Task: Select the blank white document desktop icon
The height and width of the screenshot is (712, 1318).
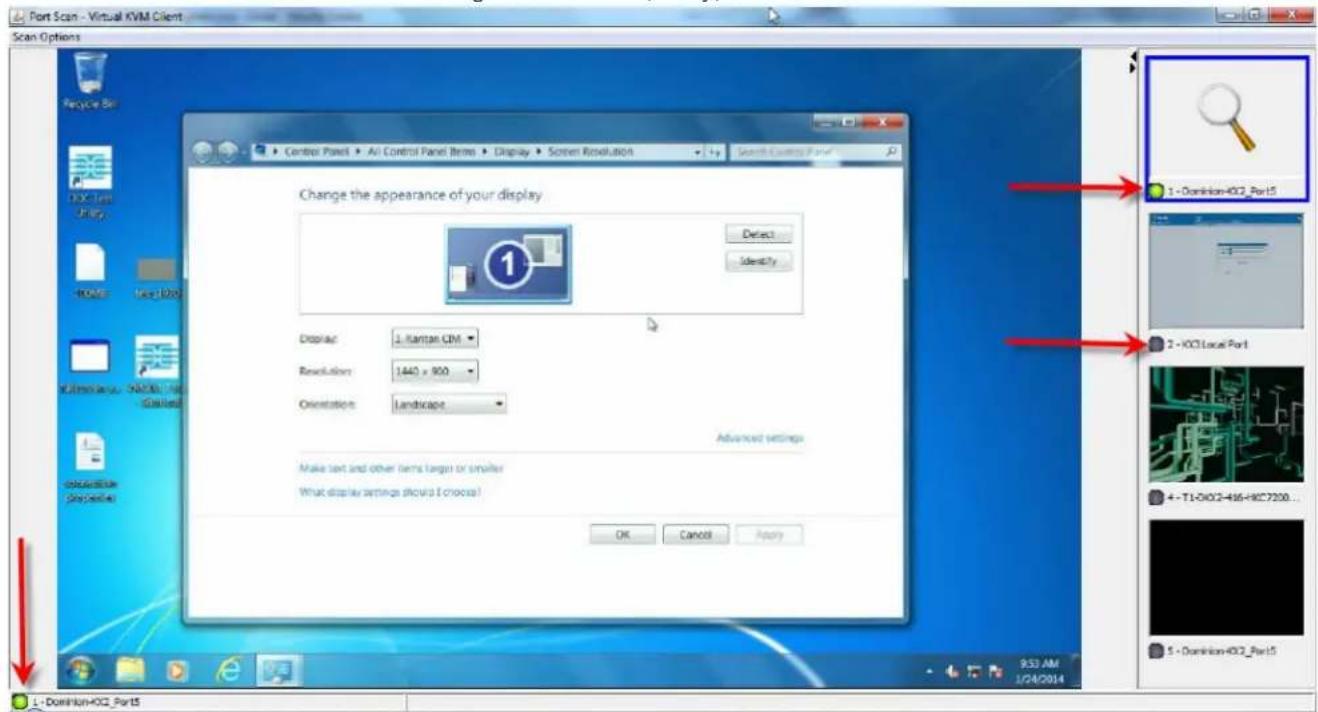Action: click(x=91, y=270)
